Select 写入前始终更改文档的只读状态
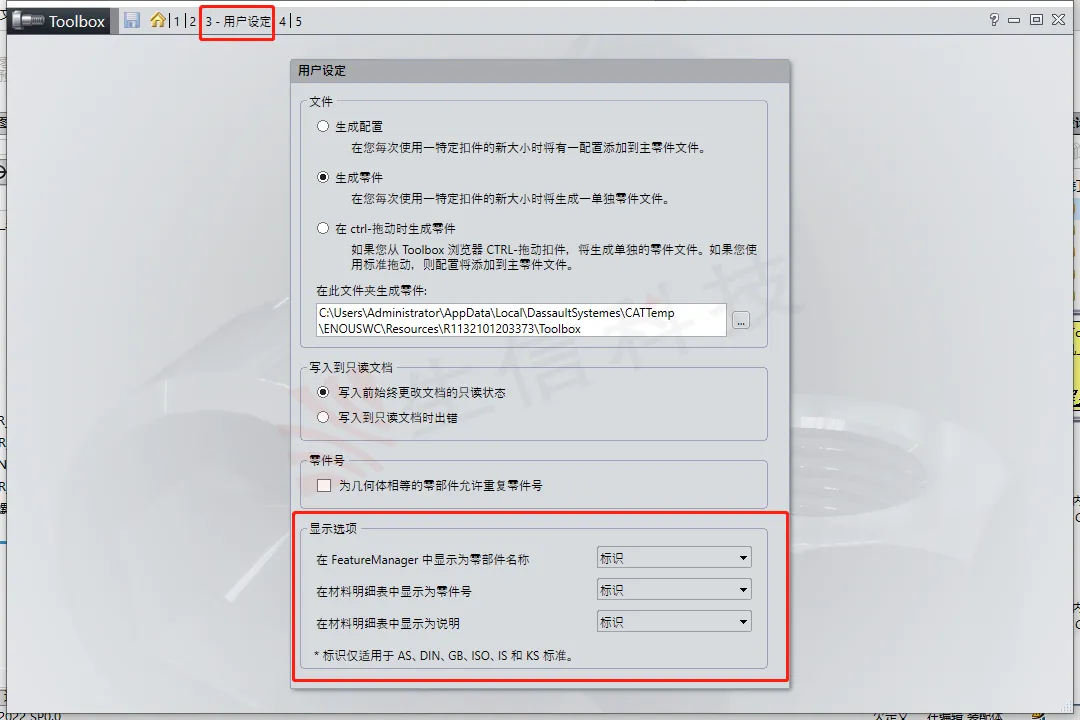 pyautogui.click(x=323, y=392)
